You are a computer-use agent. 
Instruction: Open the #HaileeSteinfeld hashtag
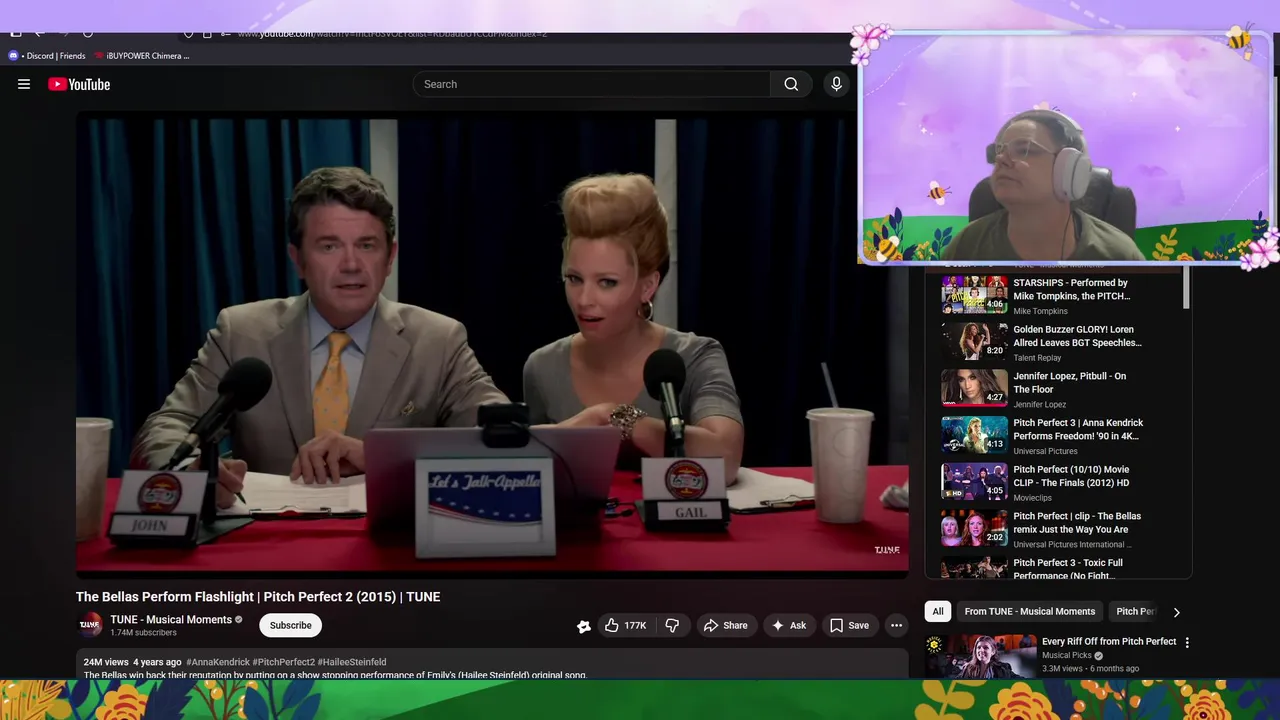pyautogui.click(x=352, y=662)
